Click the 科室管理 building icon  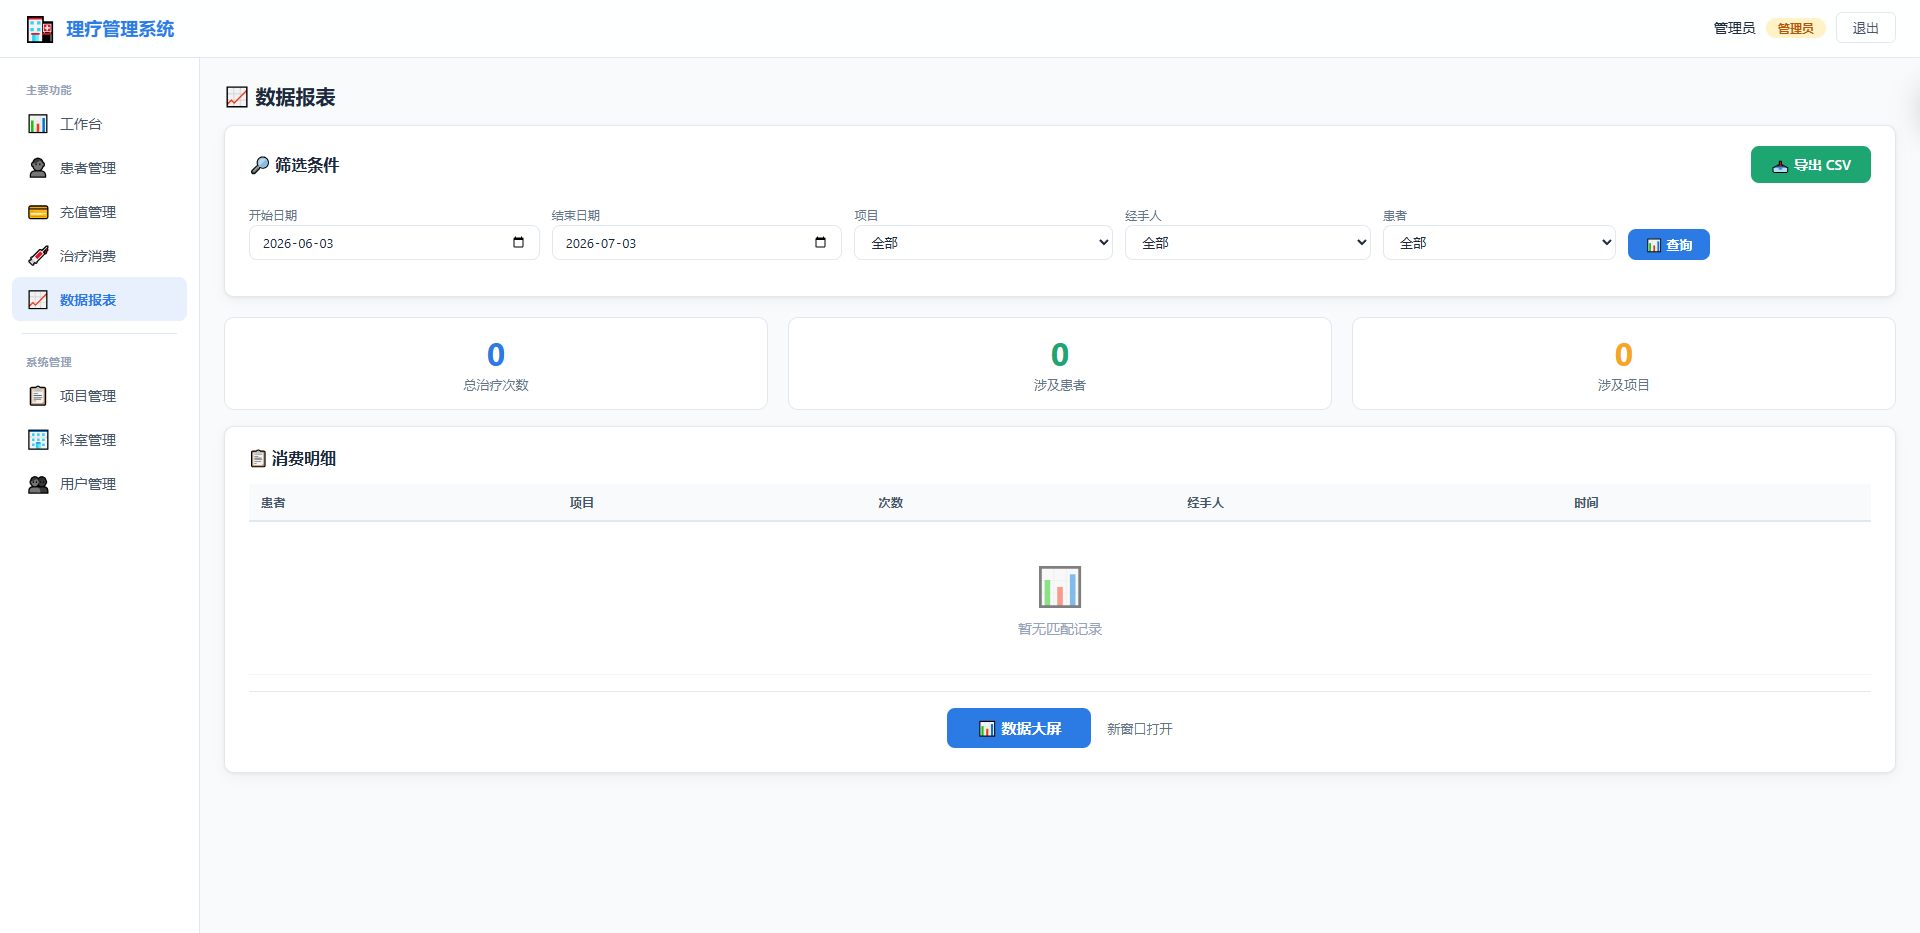38,440
